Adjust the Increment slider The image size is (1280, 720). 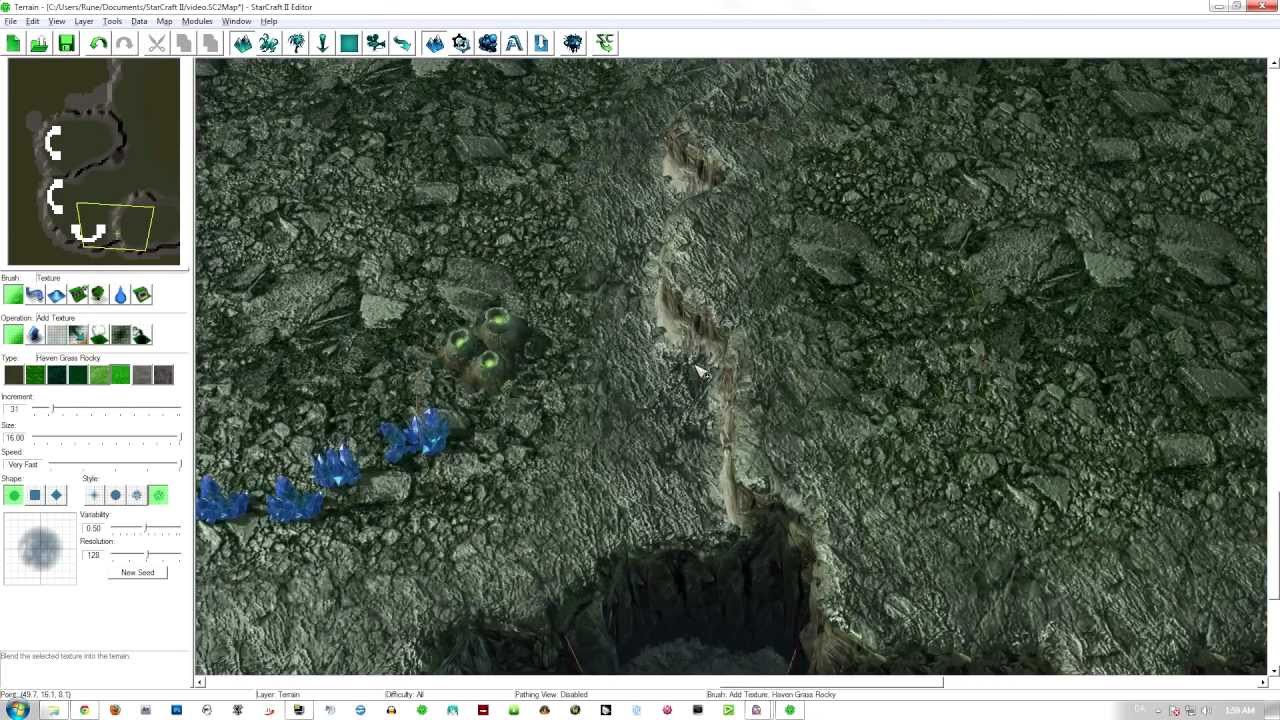106,409
